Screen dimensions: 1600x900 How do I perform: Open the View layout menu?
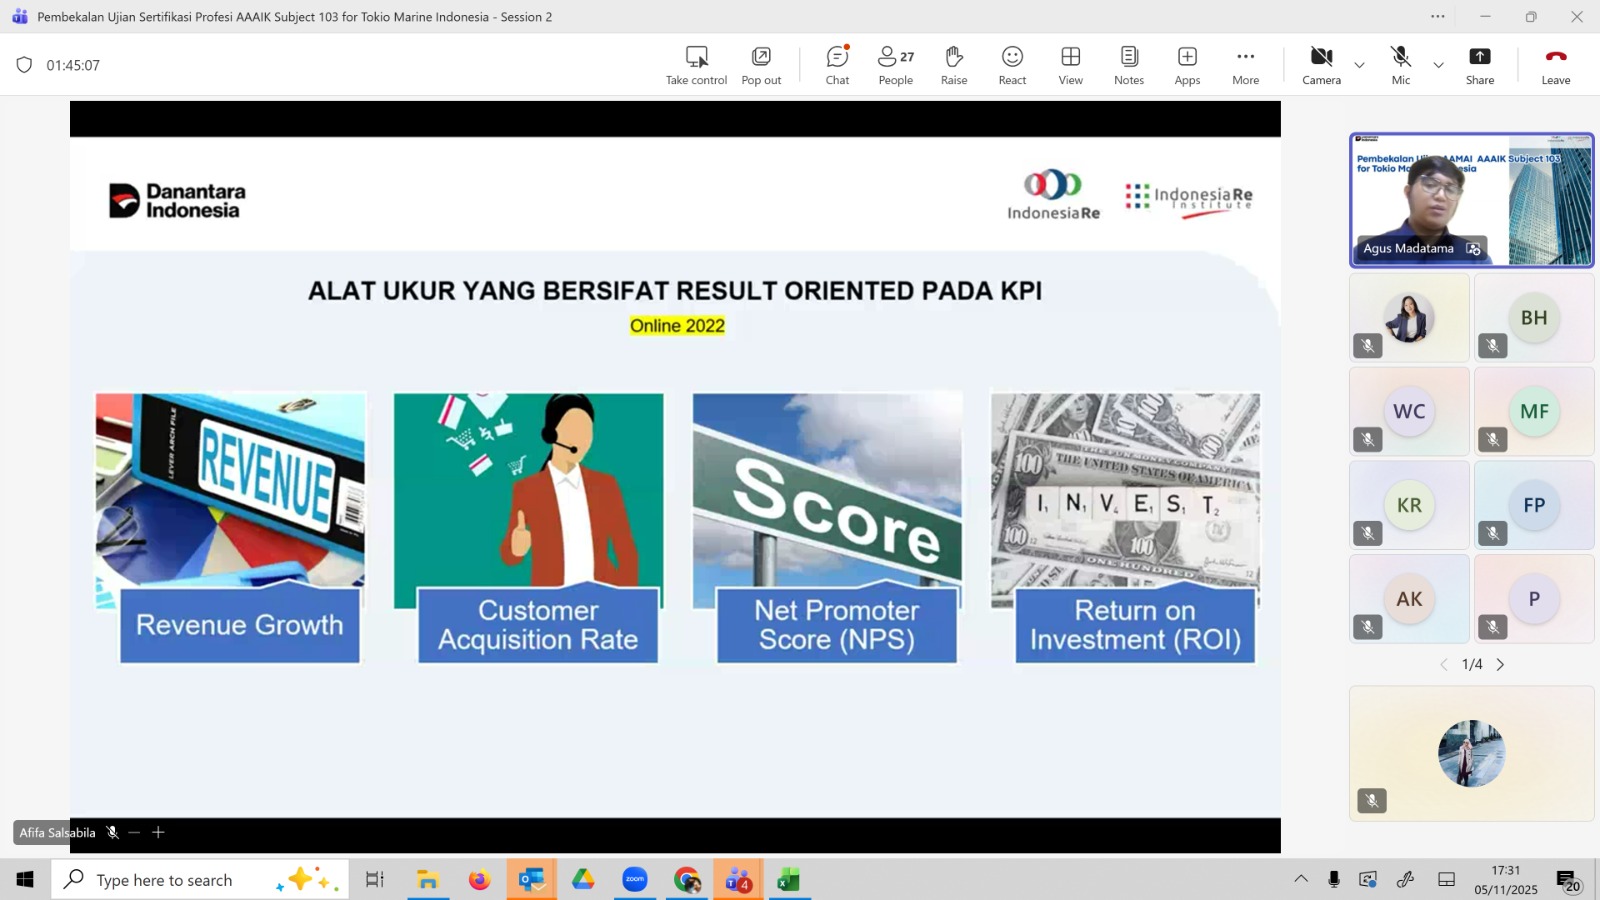click(x=1070, y=65)
